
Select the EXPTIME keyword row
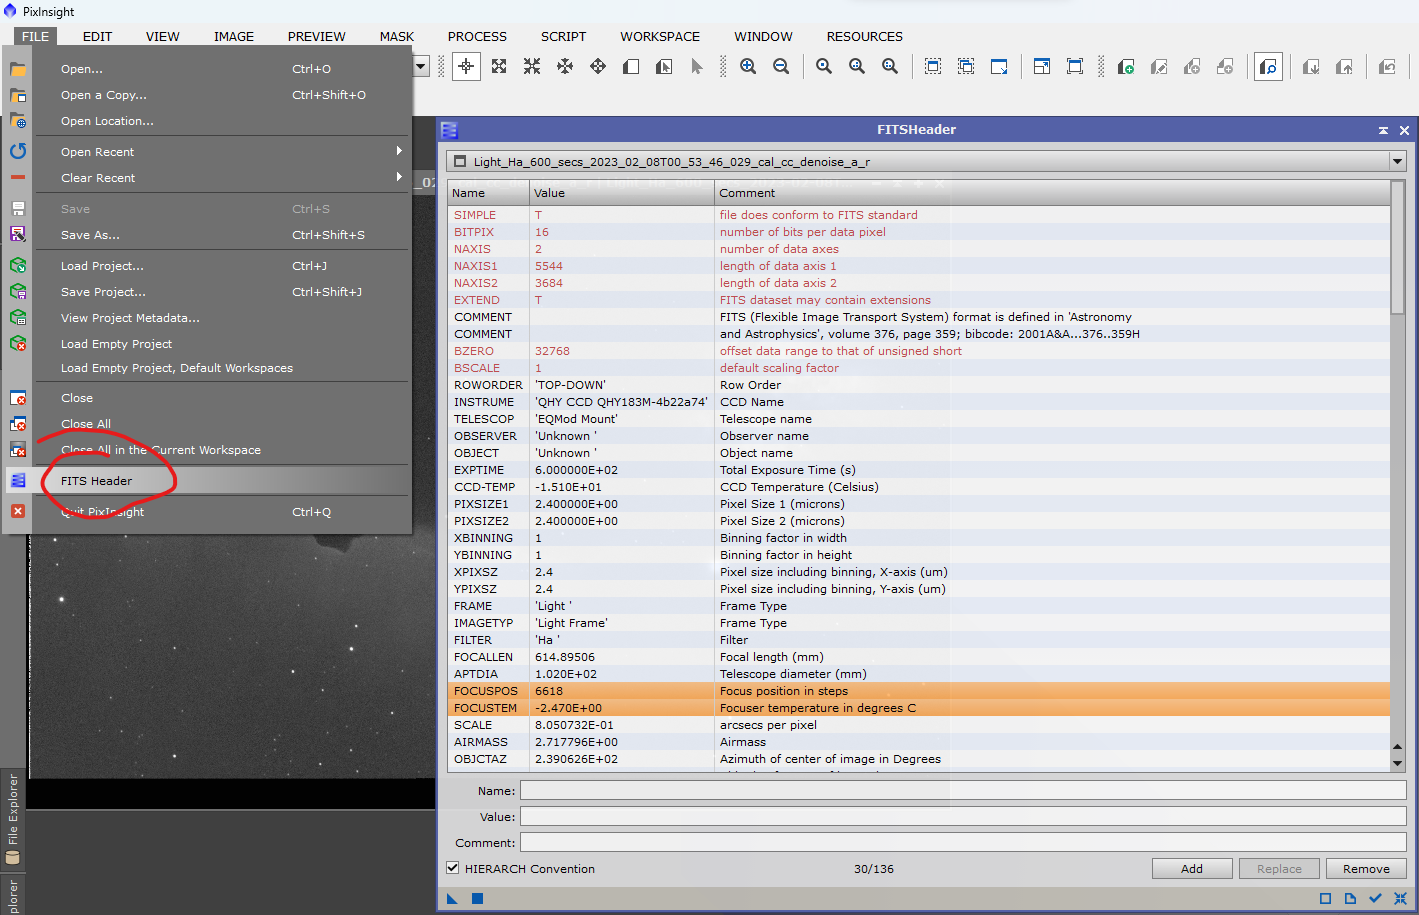(919, 469)
